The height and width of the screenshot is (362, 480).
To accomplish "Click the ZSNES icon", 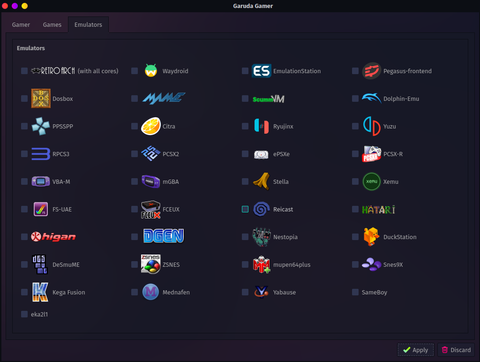I will (151, 264).
